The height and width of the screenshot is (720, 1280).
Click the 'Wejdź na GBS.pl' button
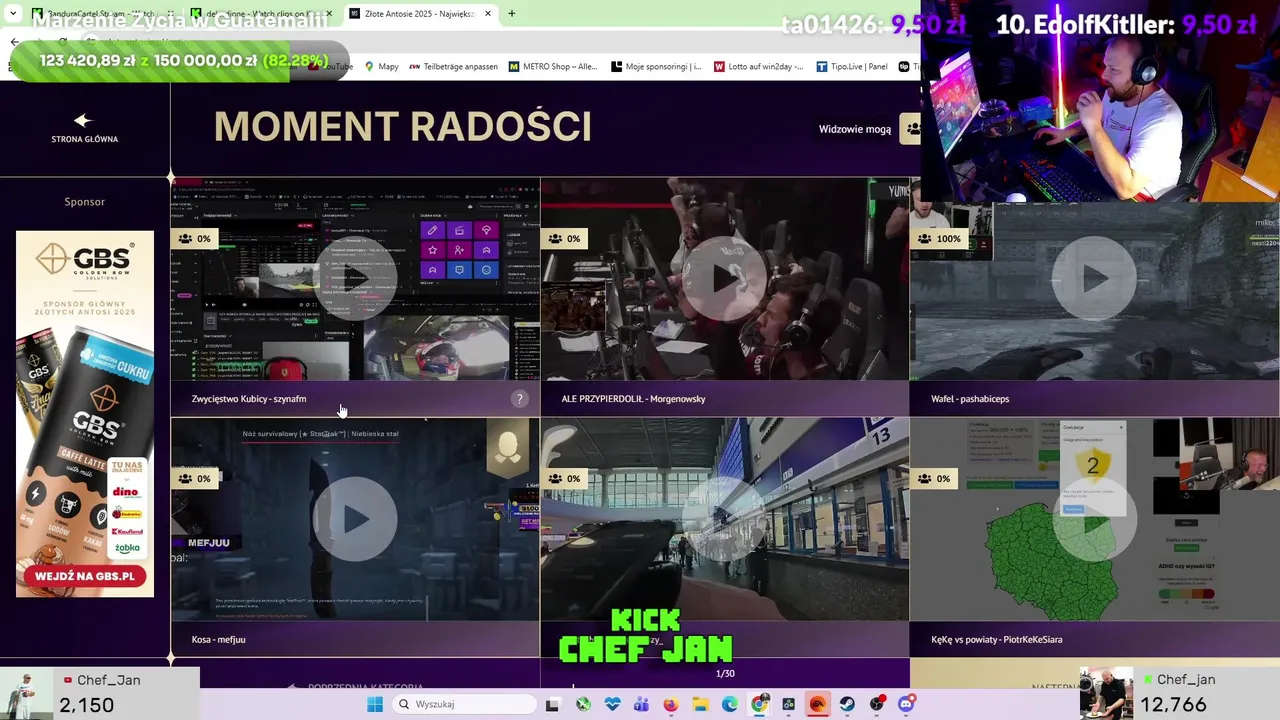pyautogui.click(x=85, y=577)
